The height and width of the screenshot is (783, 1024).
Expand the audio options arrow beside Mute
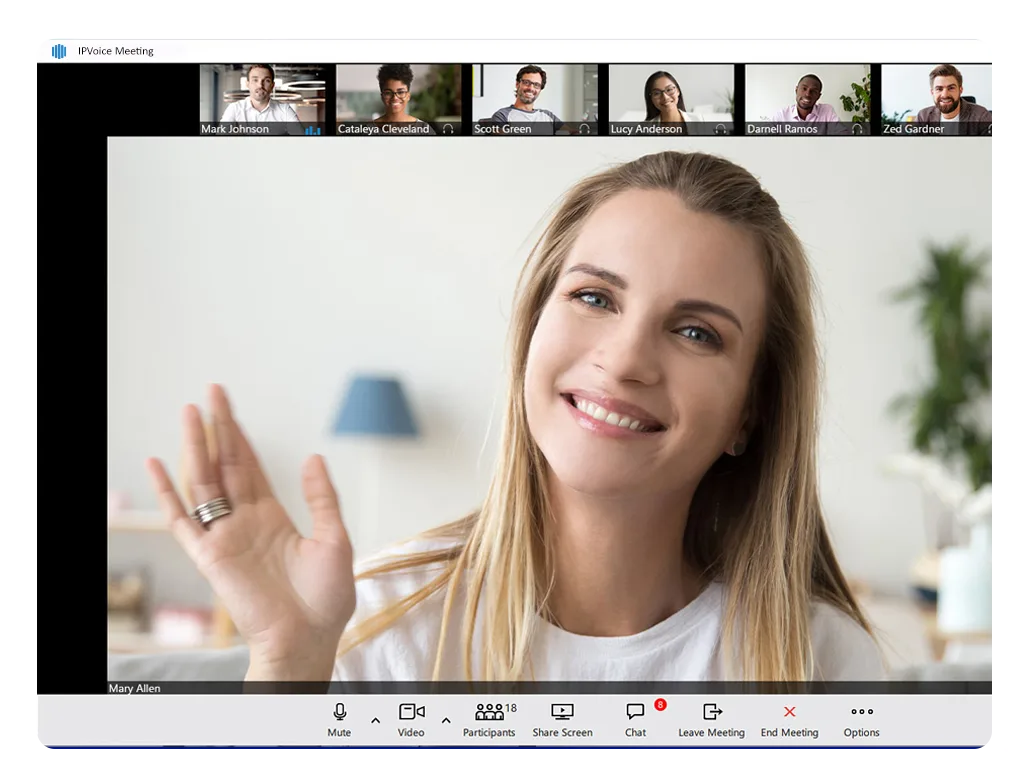tap(375, 720)
